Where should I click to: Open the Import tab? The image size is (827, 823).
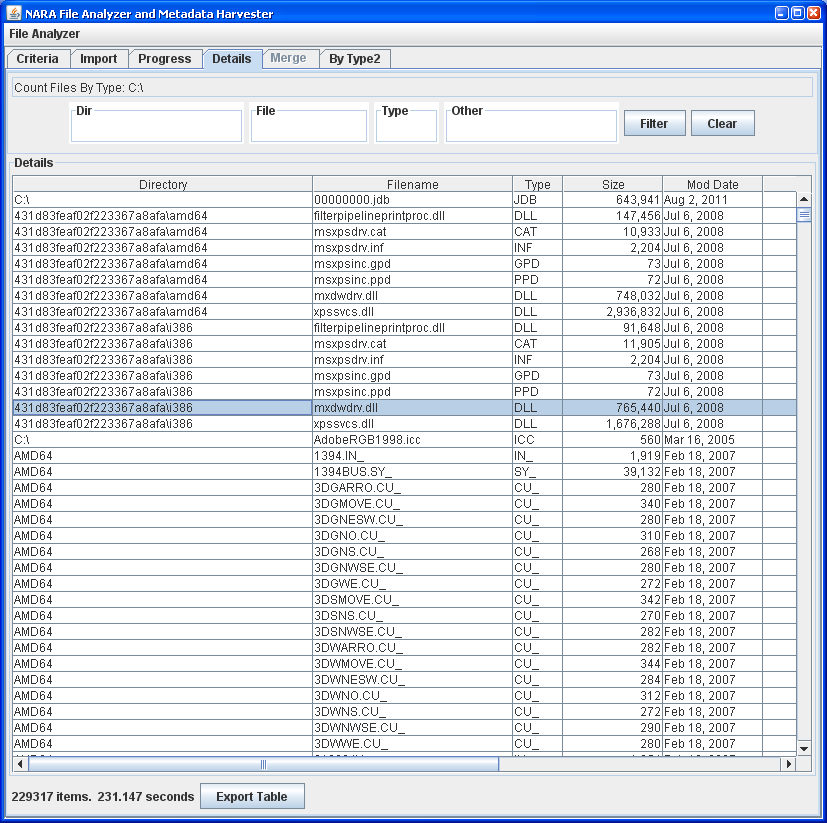click(99, 59)
